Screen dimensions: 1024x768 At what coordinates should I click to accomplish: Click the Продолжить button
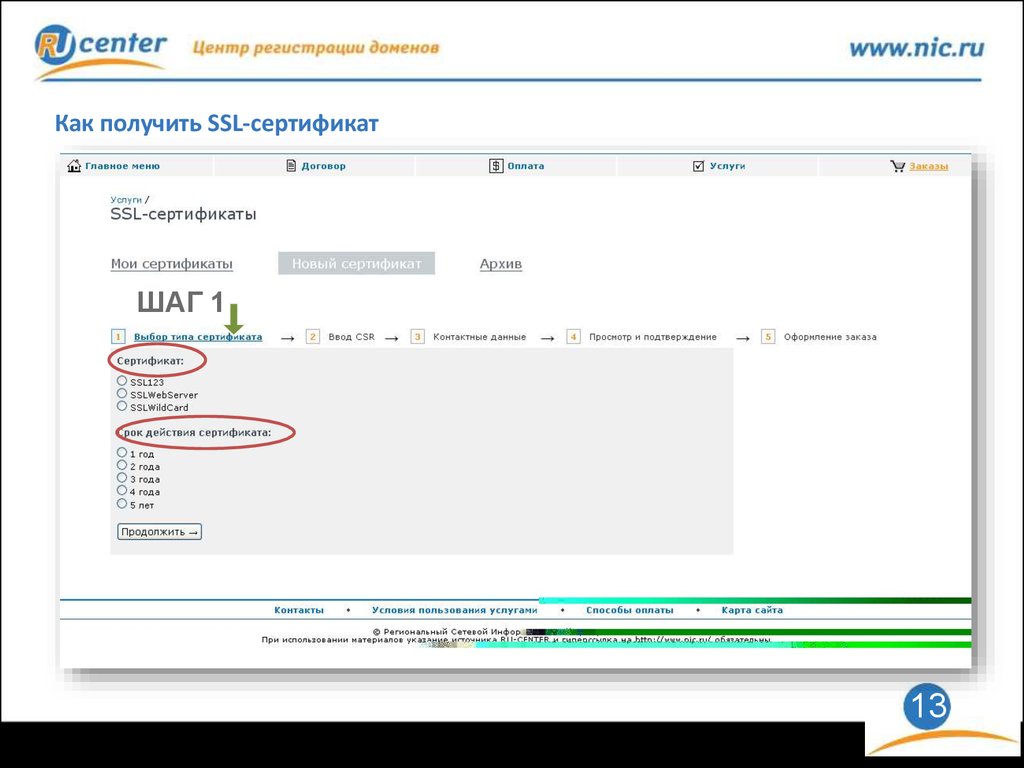[x=159, y=532]
